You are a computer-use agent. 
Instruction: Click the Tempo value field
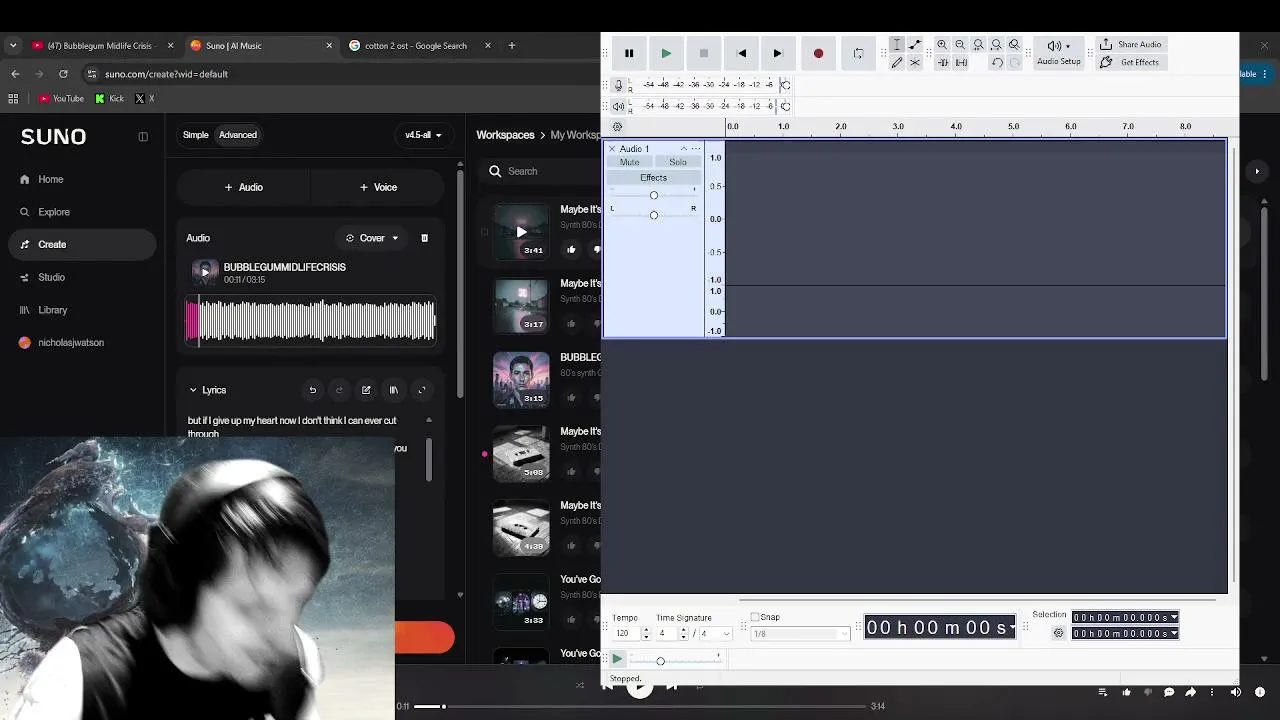(x=625, y=634)
